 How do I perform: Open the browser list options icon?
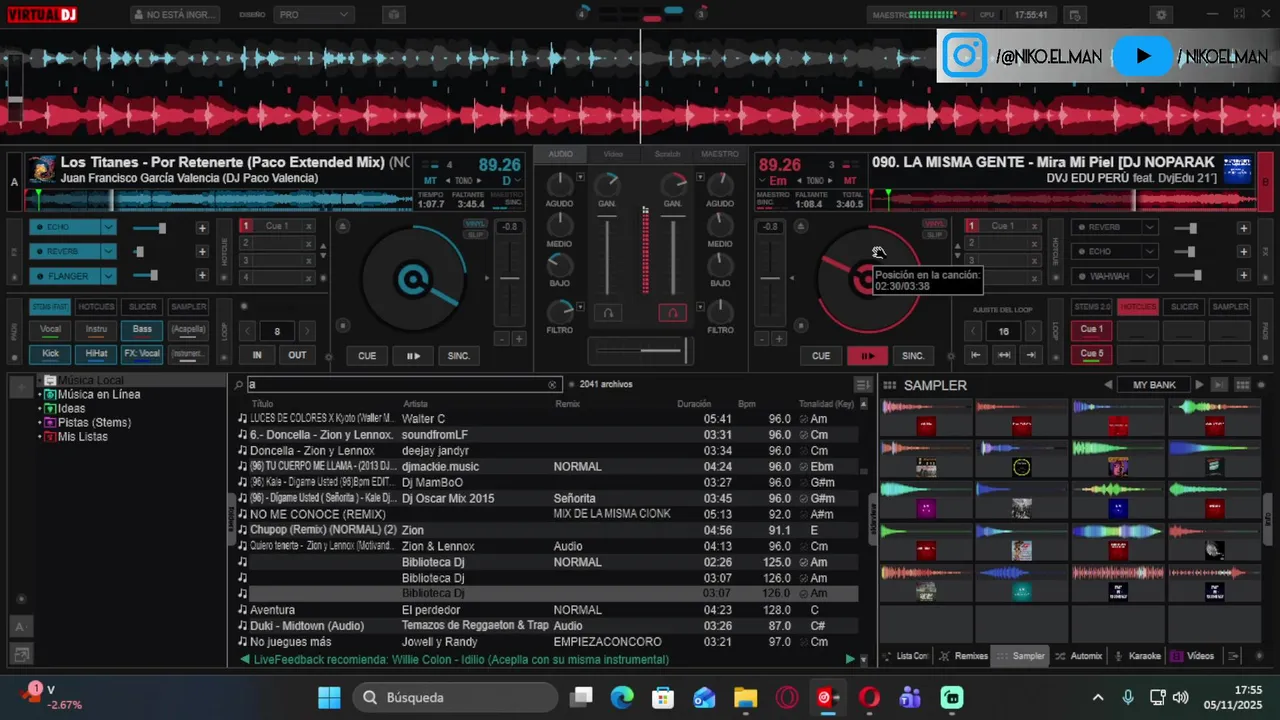pos(863,384)
